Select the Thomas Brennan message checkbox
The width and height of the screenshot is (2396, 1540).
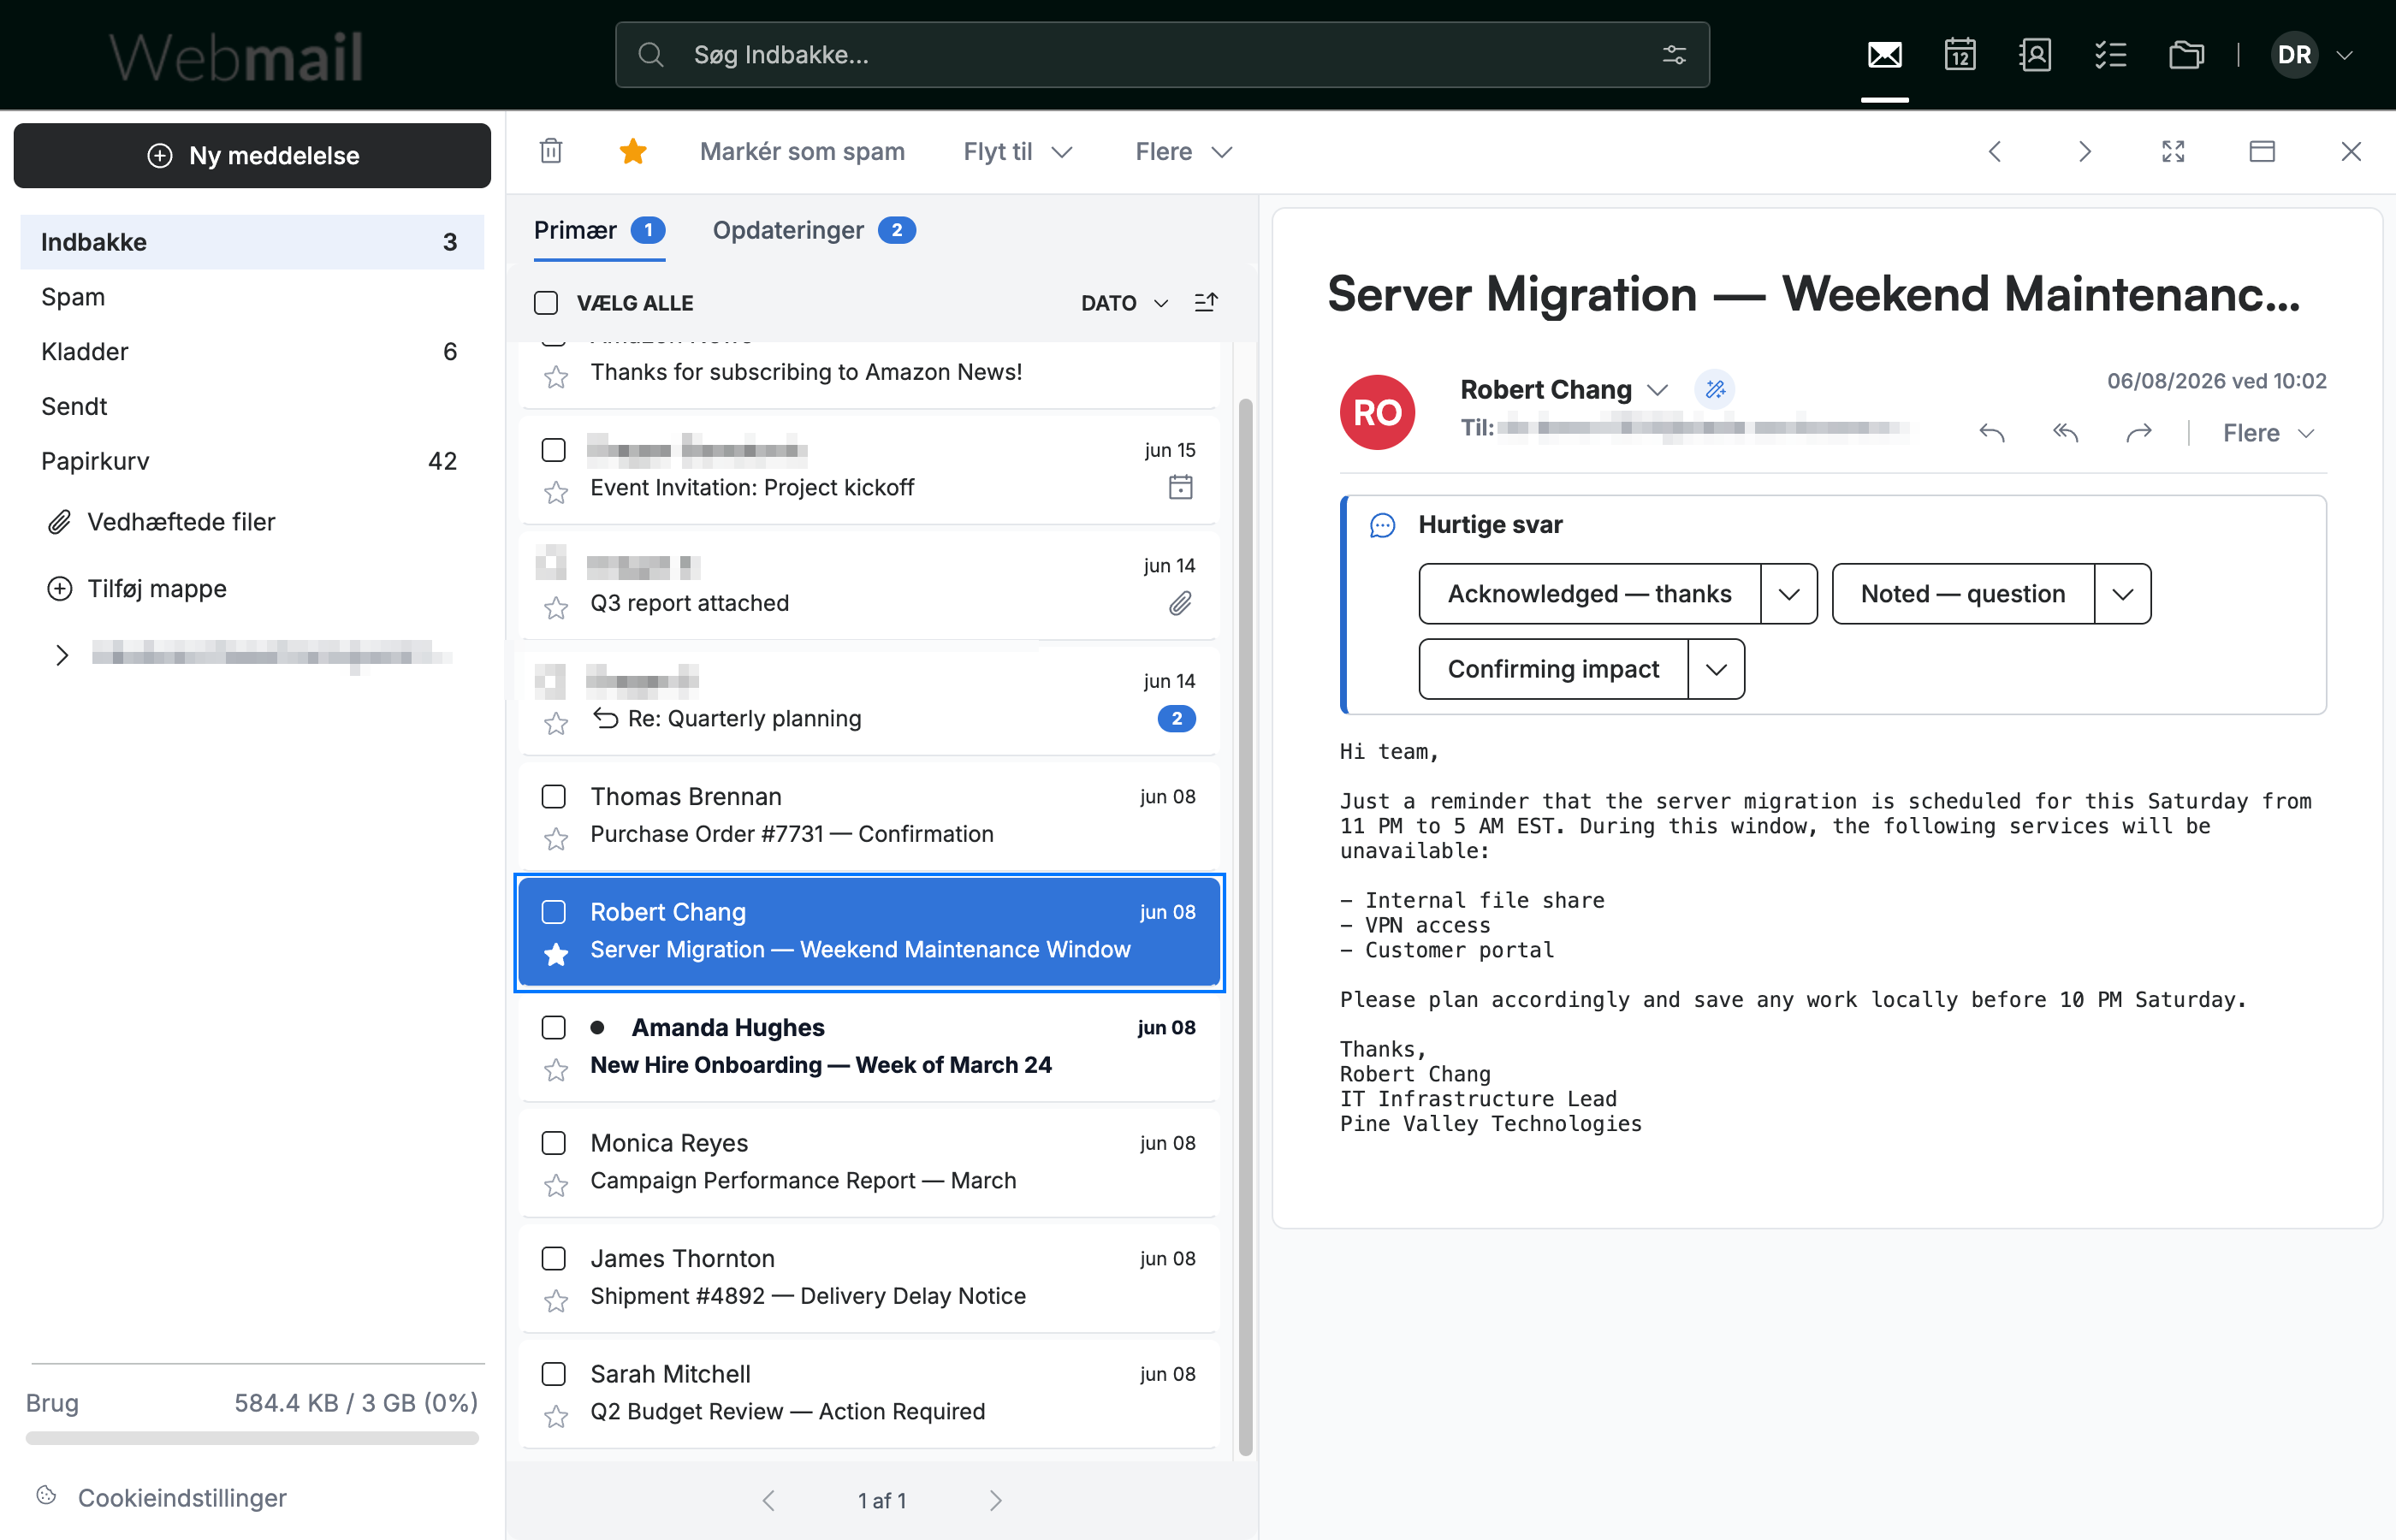553,797
